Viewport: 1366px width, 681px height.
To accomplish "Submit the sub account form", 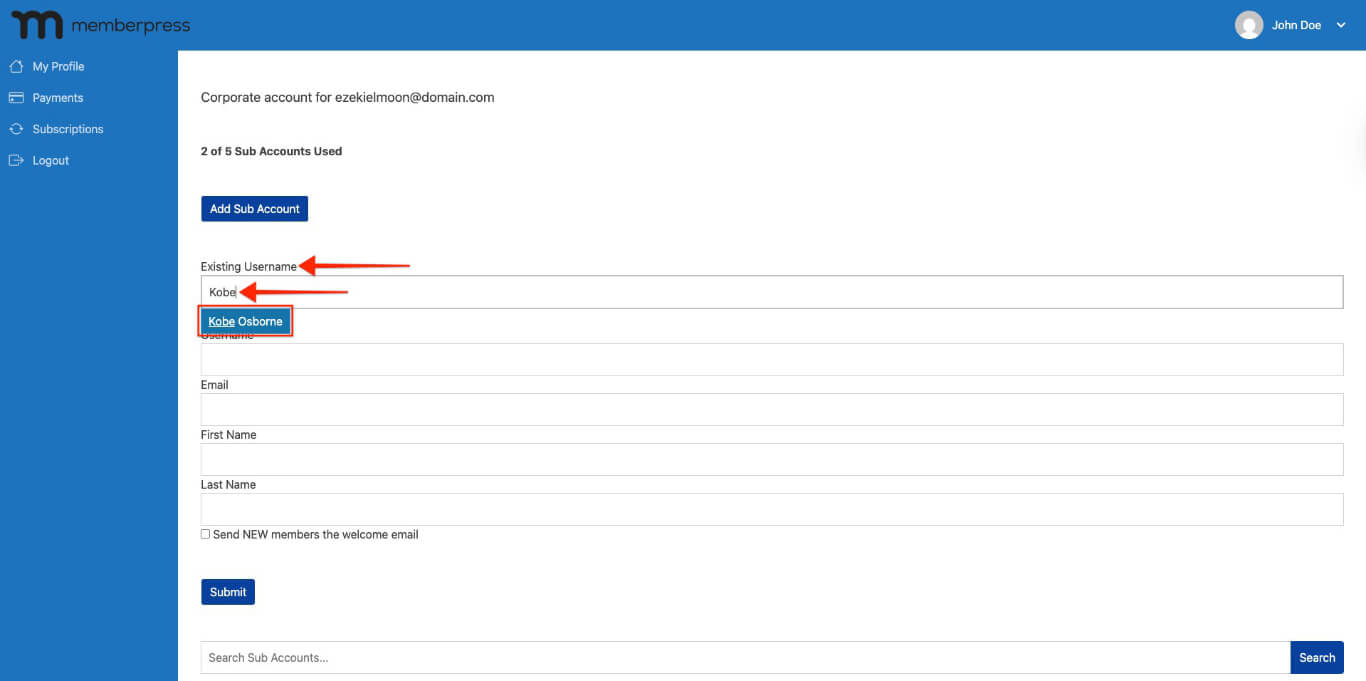I will [227, 591].
